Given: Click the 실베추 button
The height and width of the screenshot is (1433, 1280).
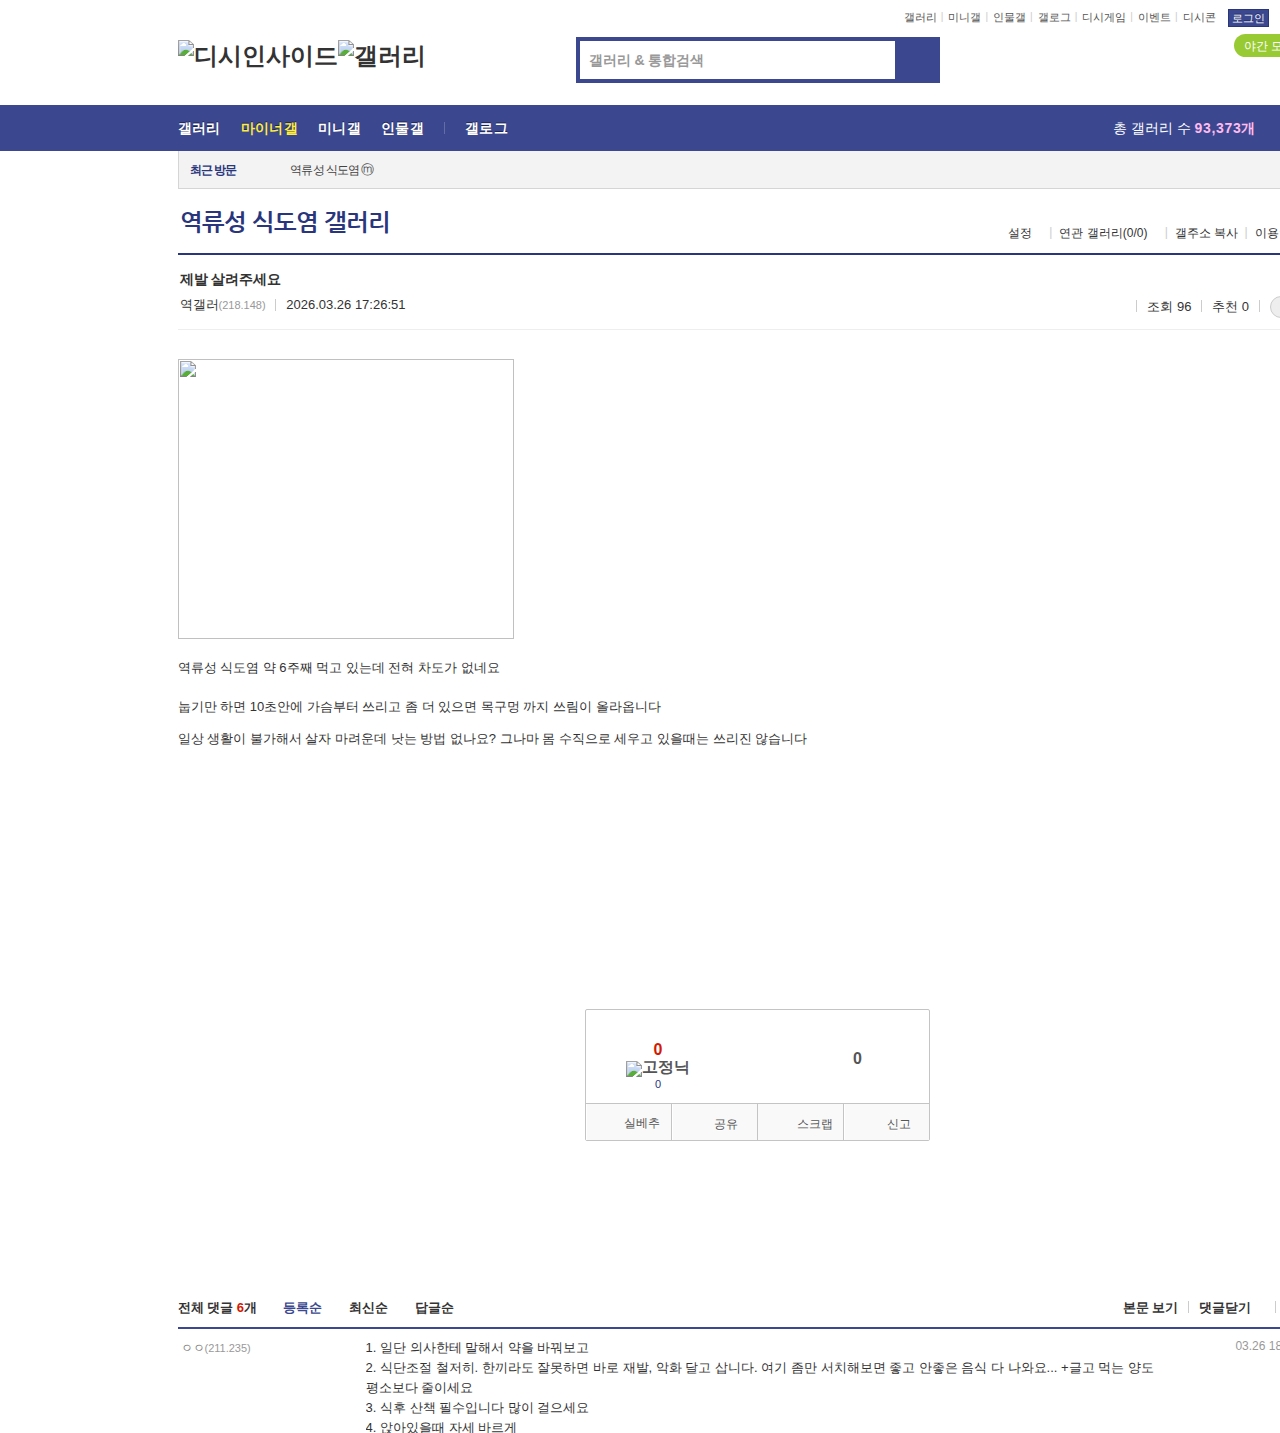Looking at the screenshot, I should click(629, 1123).
